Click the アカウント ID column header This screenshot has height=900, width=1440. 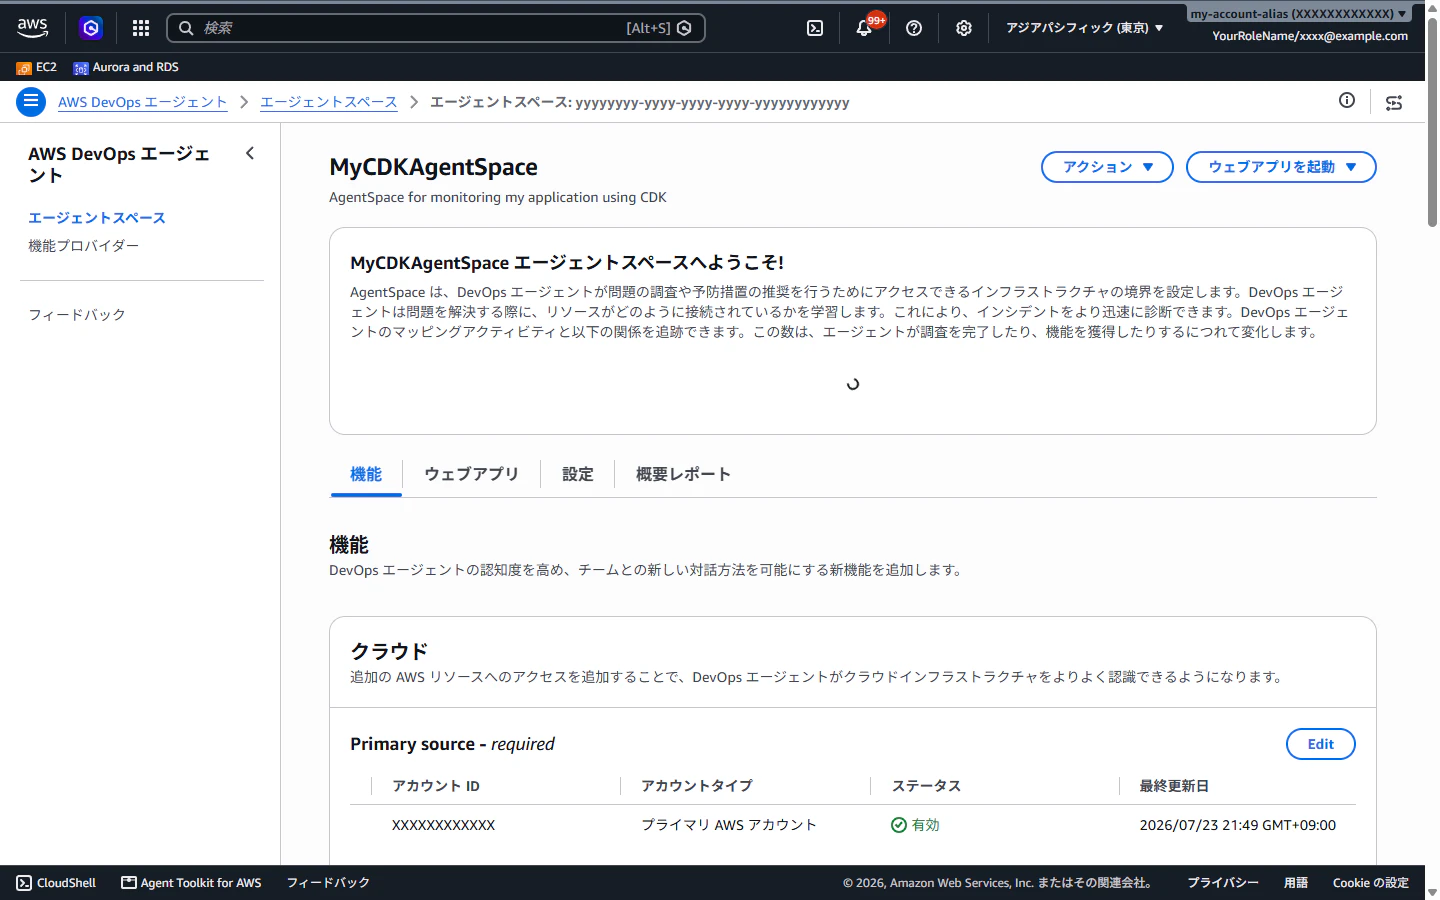click(436, 786)
